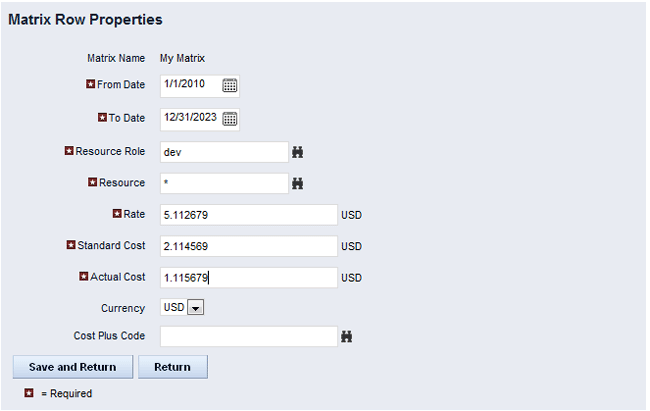Edit the Rate value 5.112679

tap(248, 215)
